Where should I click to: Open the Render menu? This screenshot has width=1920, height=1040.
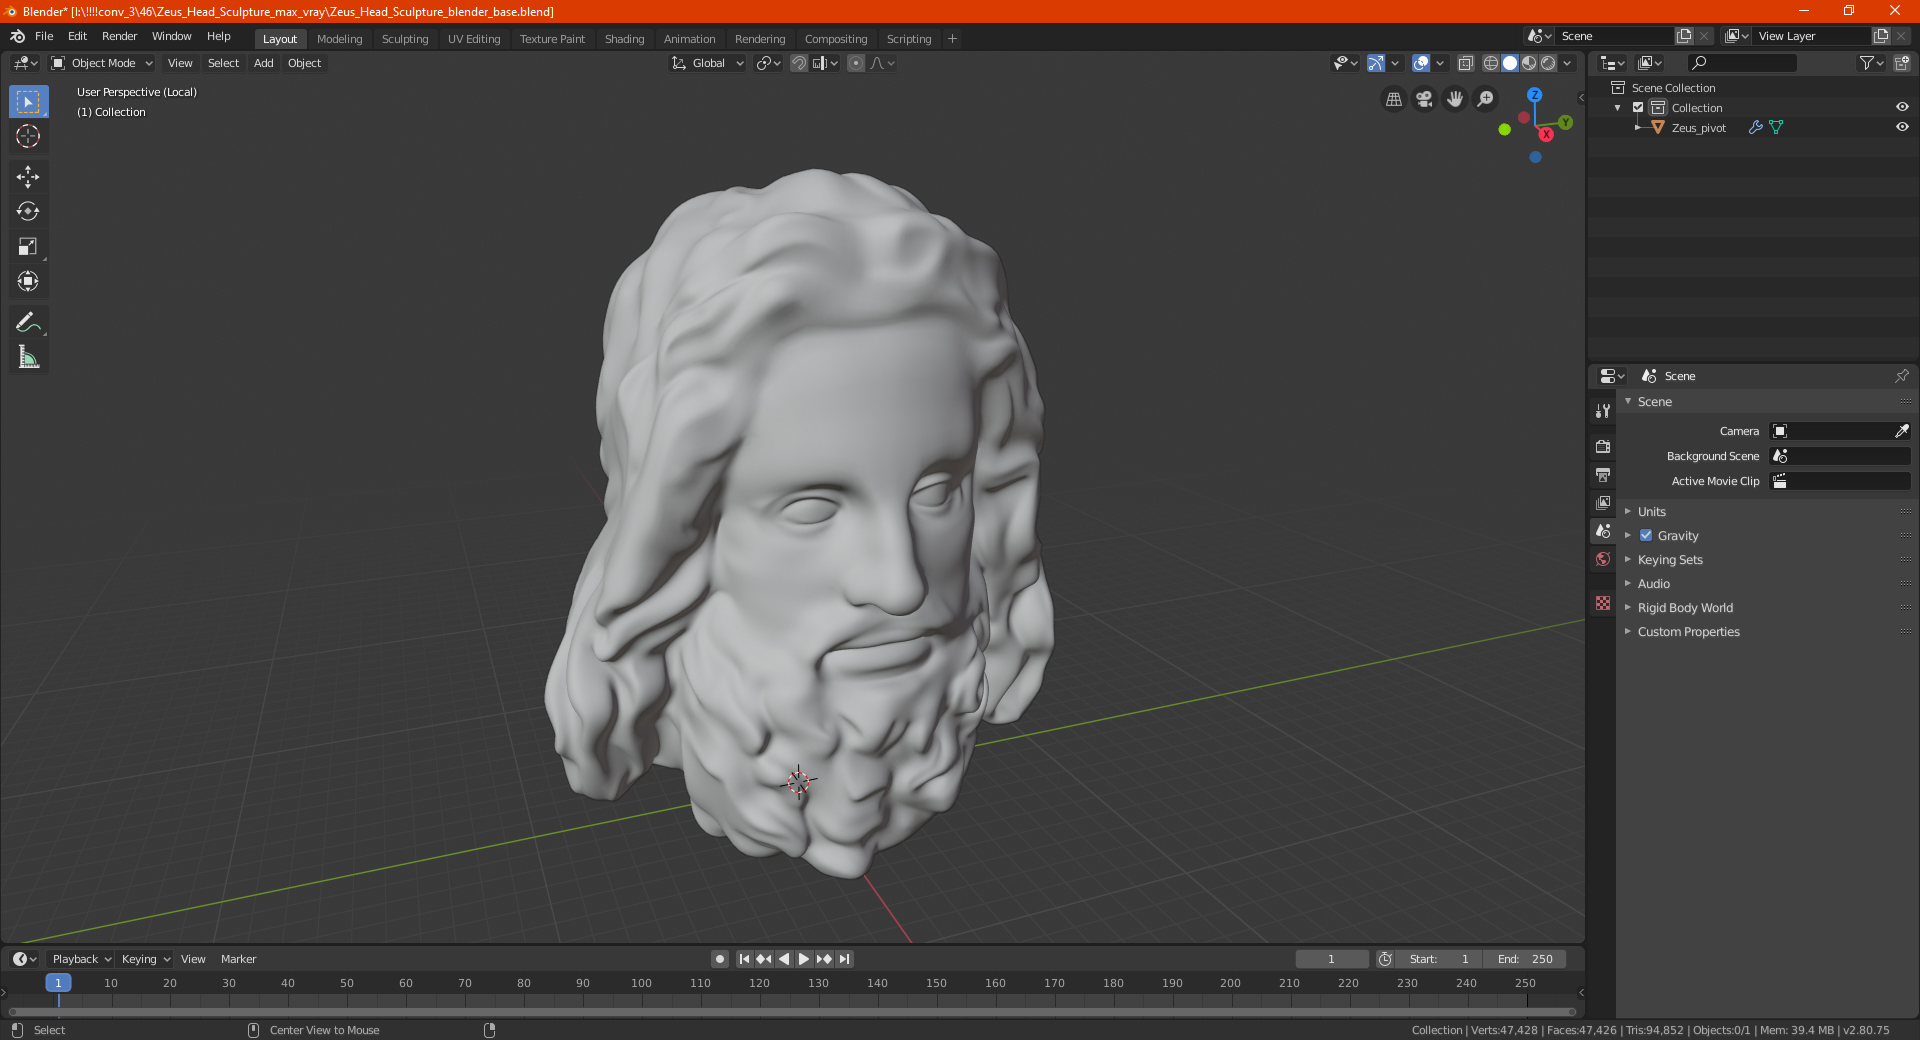tap(119, 36)
